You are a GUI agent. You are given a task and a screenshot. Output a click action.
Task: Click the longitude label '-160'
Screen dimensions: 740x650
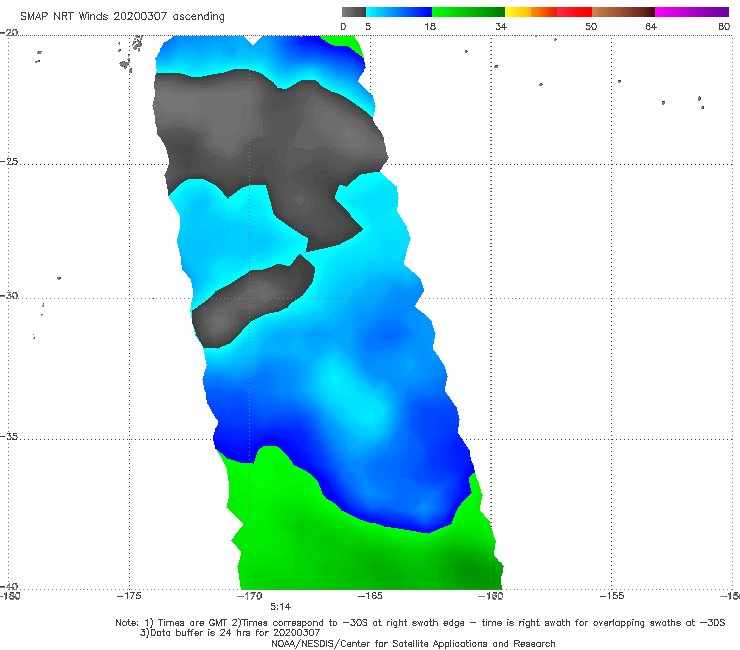pos(490,596)
